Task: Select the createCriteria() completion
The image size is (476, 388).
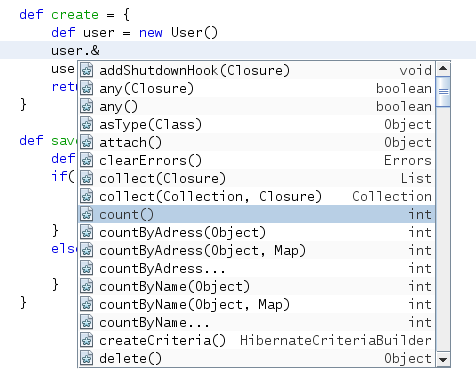Action: 257,340
